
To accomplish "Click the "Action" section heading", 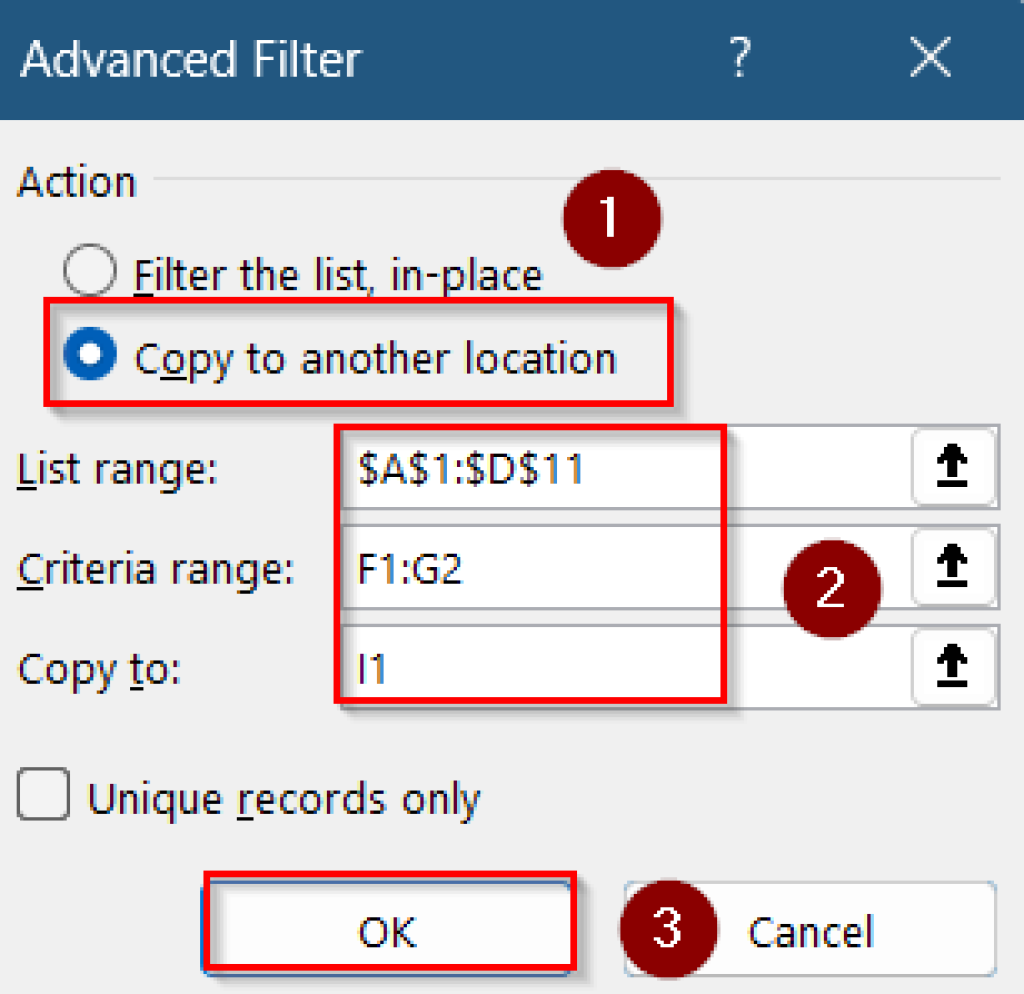I will point(76,182).
